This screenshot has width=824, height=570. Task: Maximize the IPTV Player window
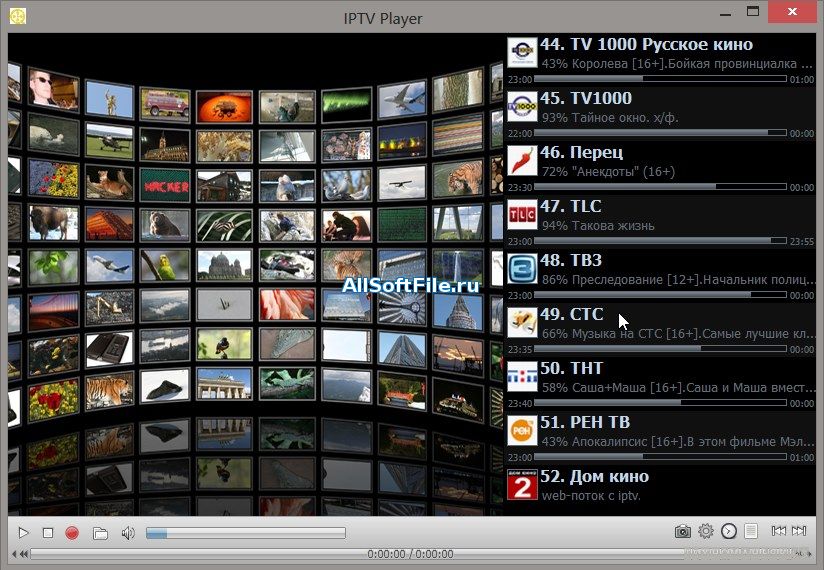pyautogui.click(x=753, y=12)
